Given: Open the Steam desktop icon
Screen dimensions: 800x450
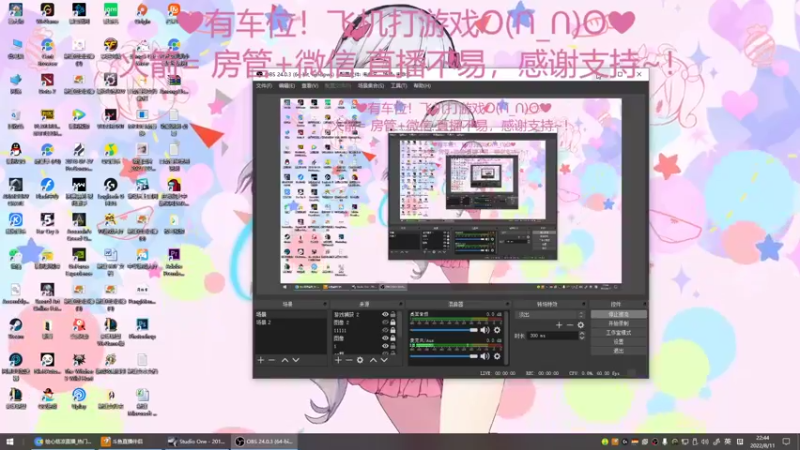Looking at the screenshot, I should [x=15, y=329].
